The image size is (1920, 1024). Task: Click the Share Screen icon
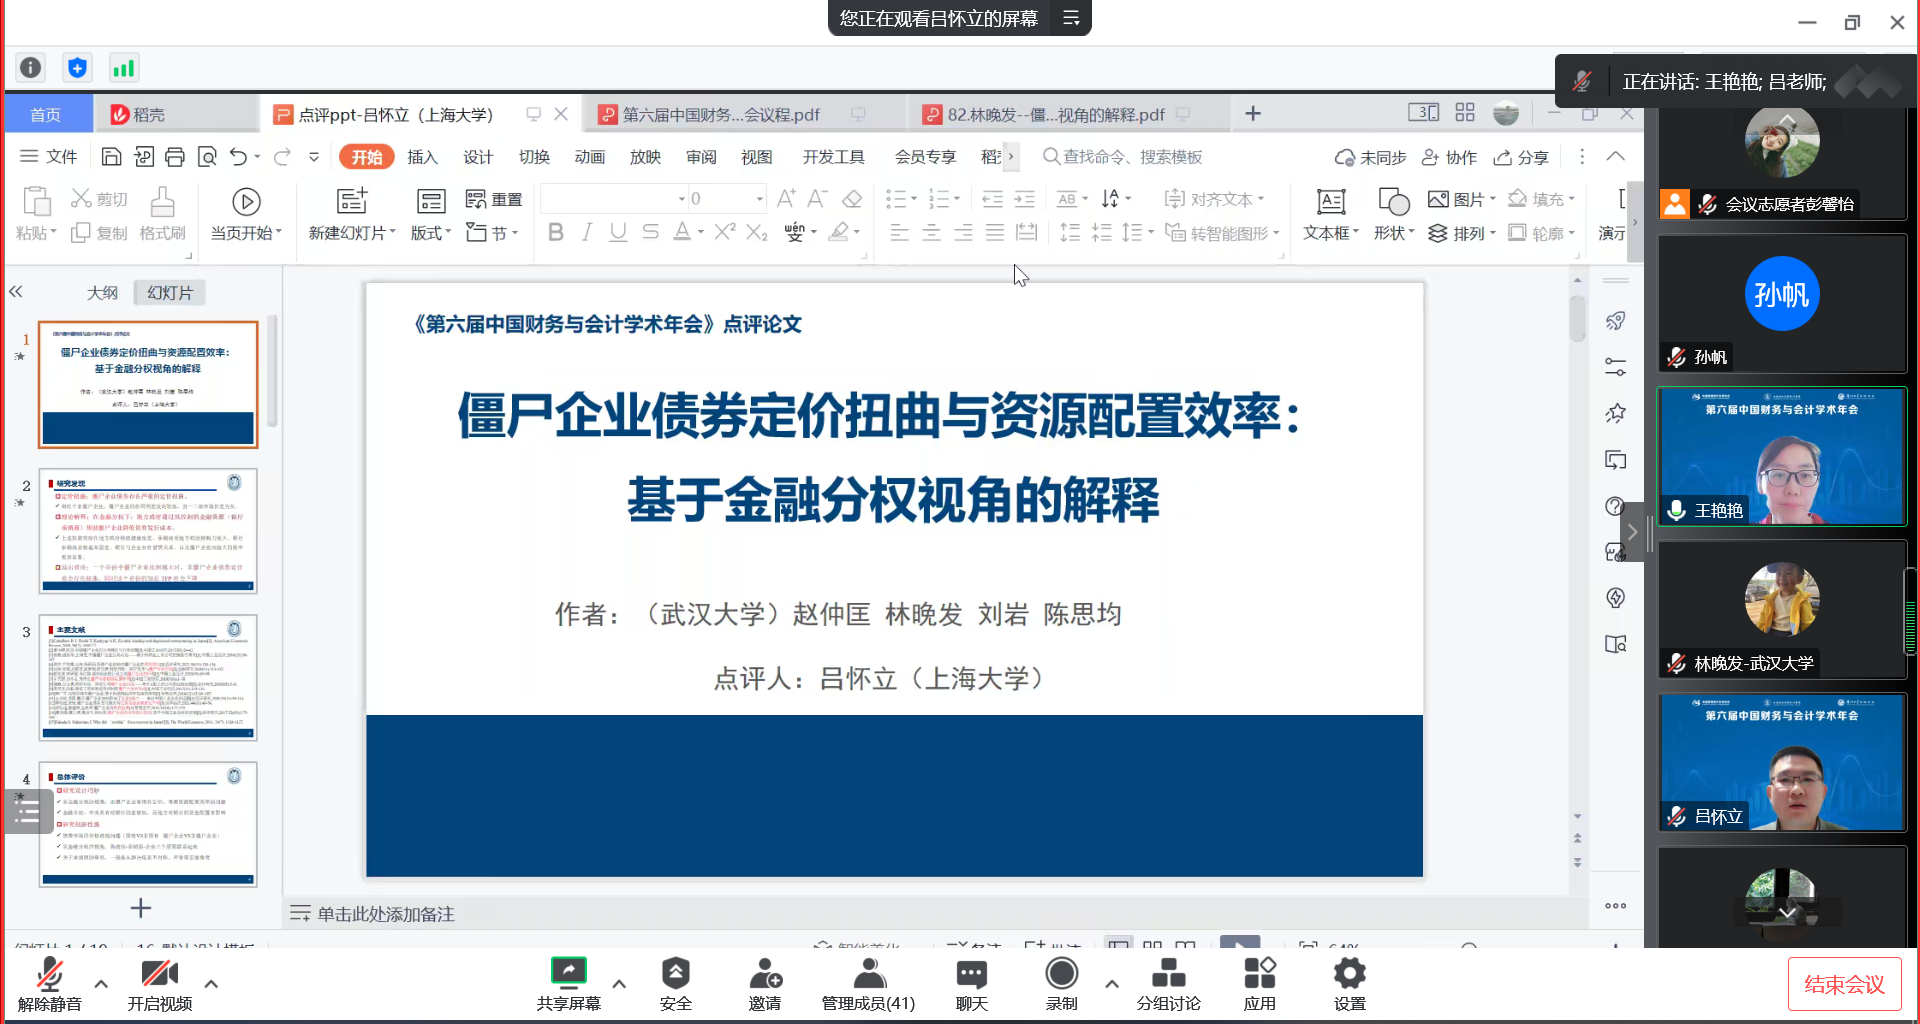click(568, 973)
